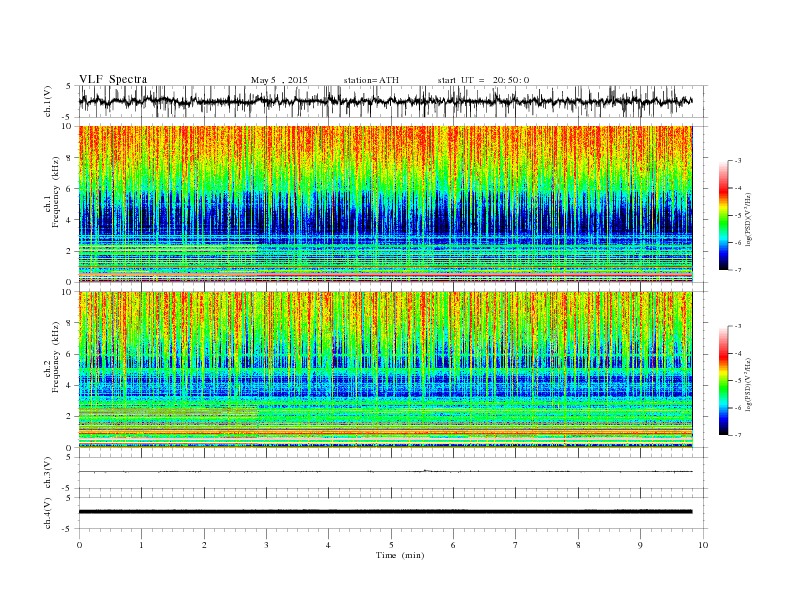This screenshot has height=612, width=792.
Task: Click inside the ch.1 spectrogram panel
Action: (385, 204)
